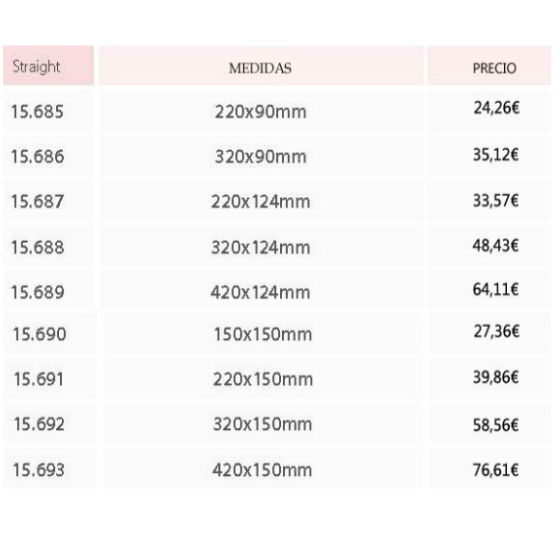Choose product code 15.690
This screenshot has height=560, width=560.
(x=39, y=334)
